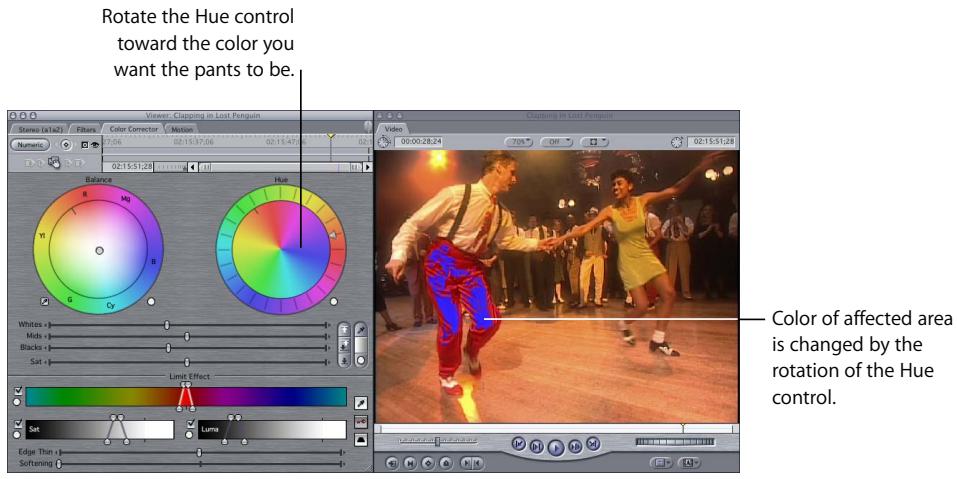Click Play Around Current Frame button
Viewport: 957px width, 479px height.
pos(575,447)
